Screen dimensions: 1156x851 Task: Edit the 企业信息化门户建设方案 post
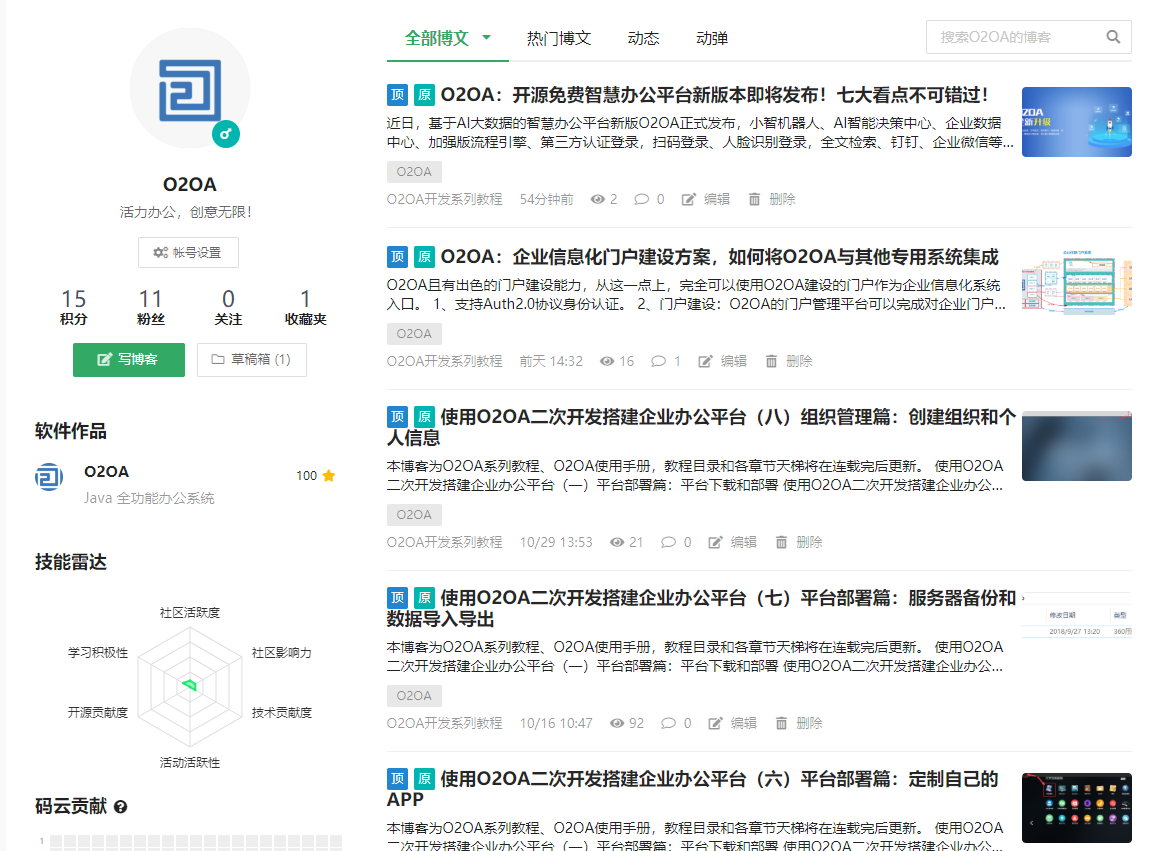pos(722,361)
